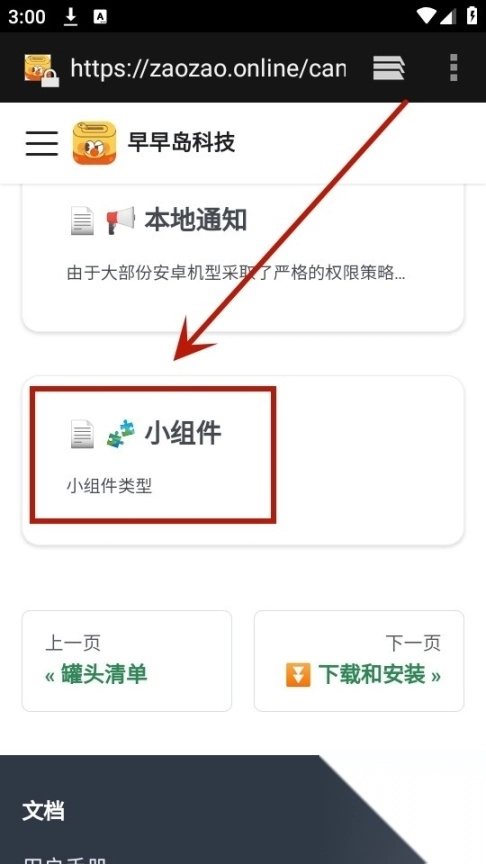
Task: Tap the 本地通知 card description text
Action: coord(236,274)
